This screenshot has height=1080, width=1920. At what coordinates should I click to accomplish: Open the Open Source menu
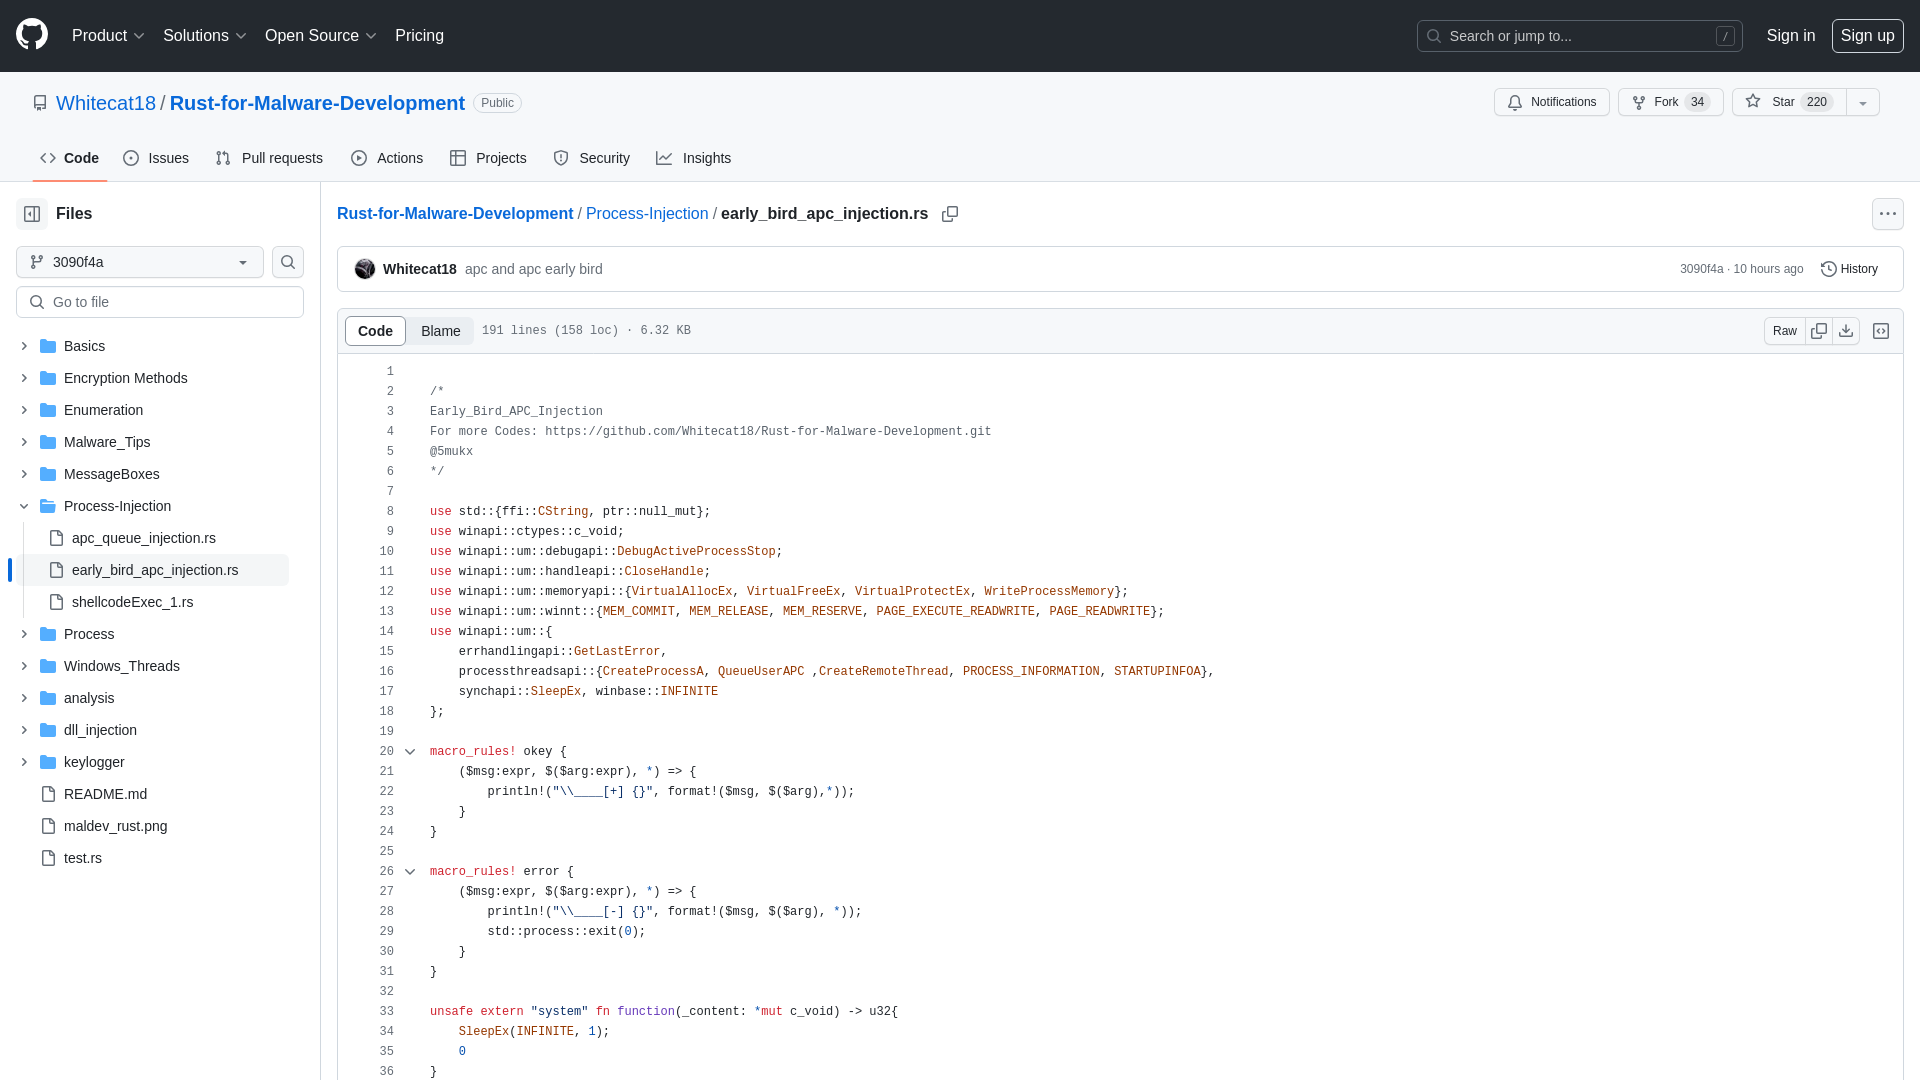[320, 35]
